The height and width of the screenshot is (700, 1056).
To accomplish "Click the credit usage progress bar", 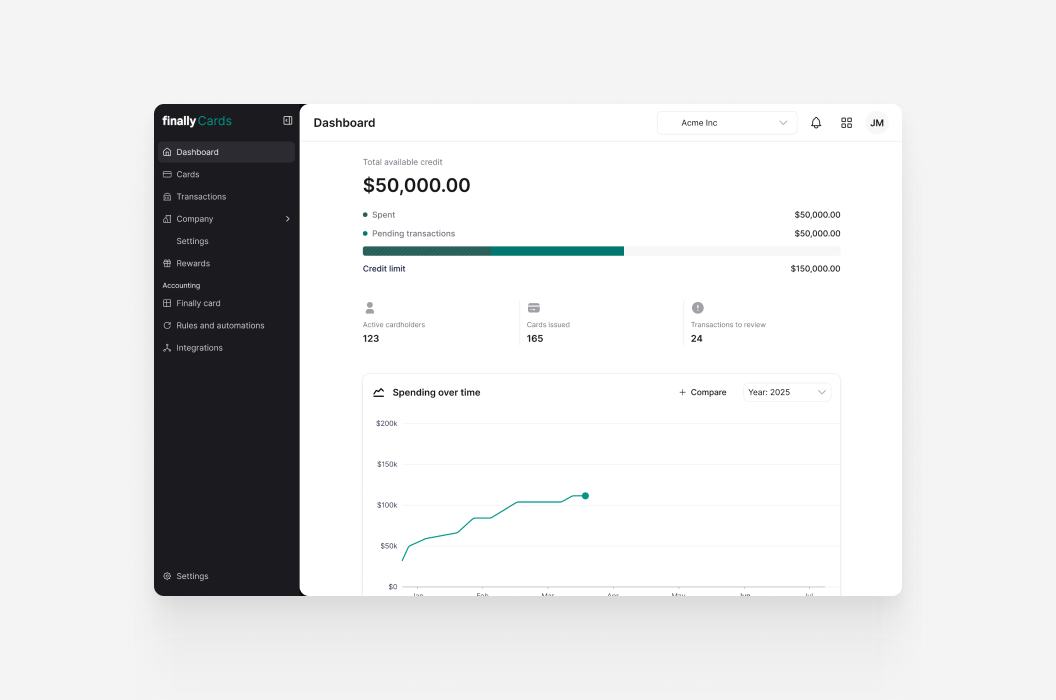I will pos(600,251).
